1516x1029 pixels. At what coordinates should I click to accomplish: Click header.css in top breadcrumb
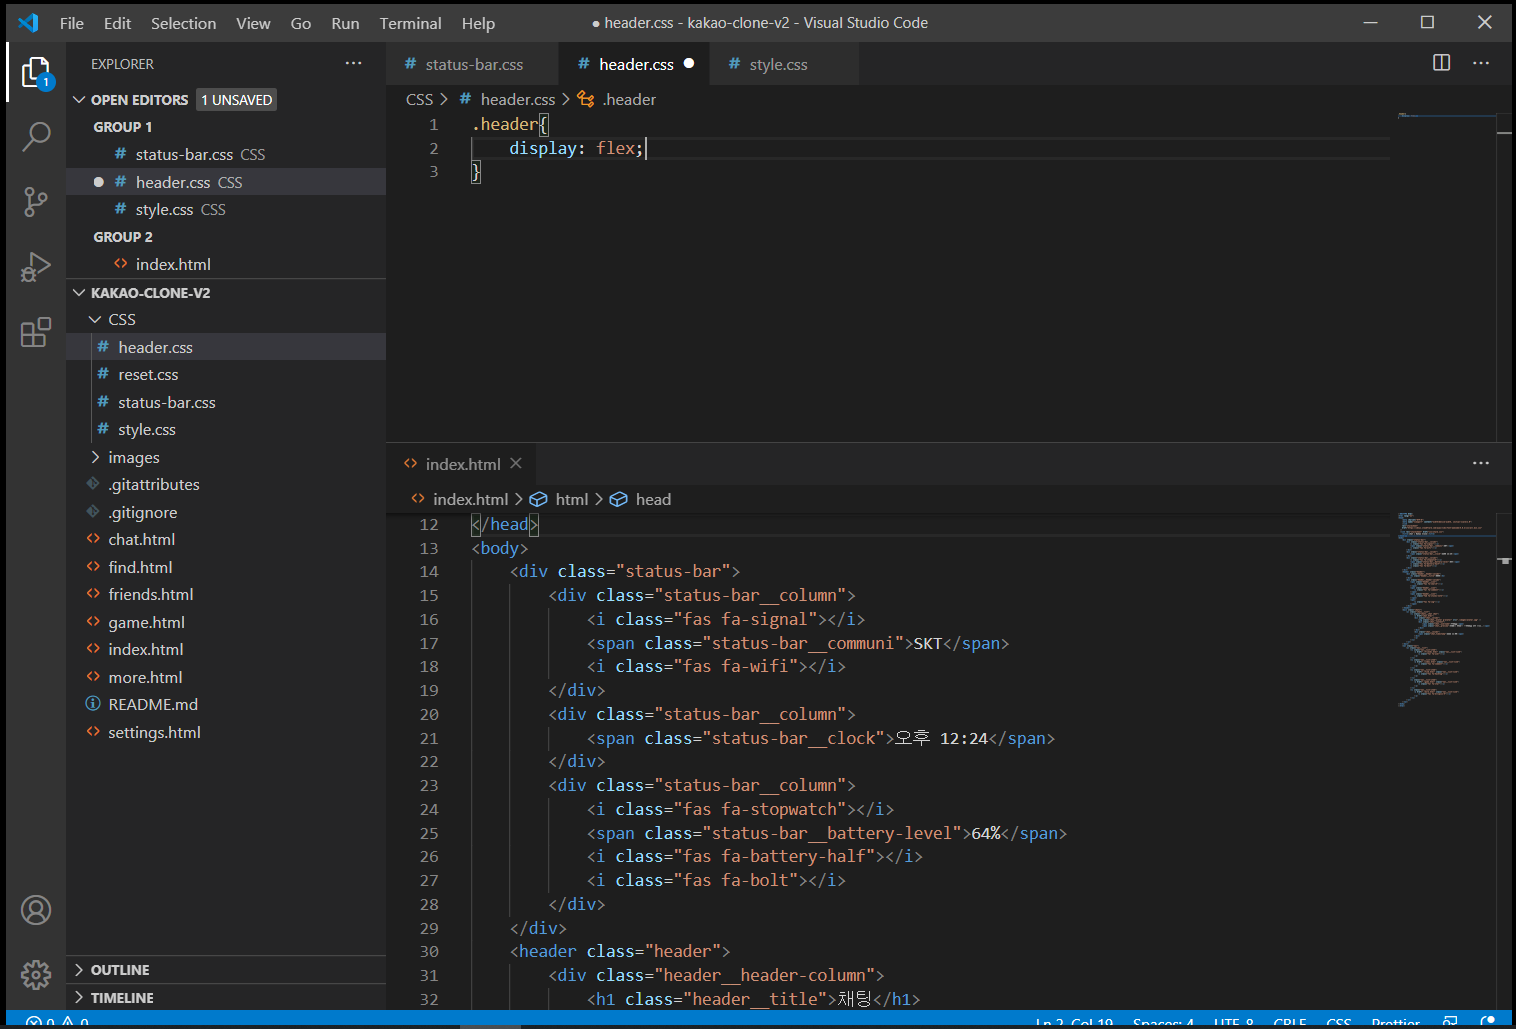[507, 99]
